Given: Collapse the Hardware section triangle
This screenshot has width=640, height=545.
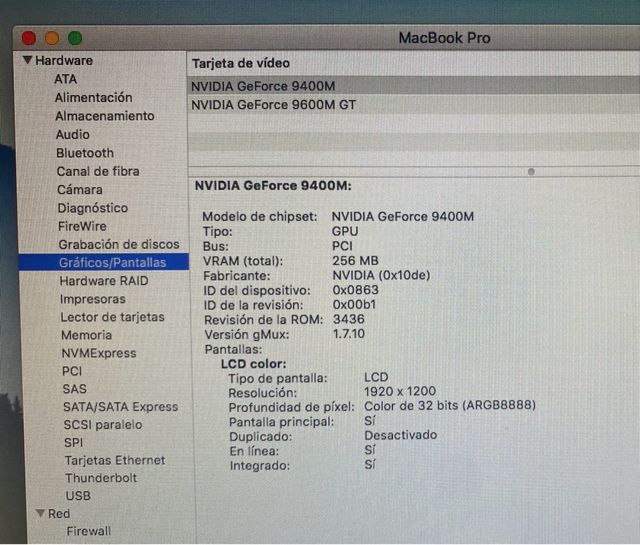Looking at the screenshot, I should (x=27, y=60).
